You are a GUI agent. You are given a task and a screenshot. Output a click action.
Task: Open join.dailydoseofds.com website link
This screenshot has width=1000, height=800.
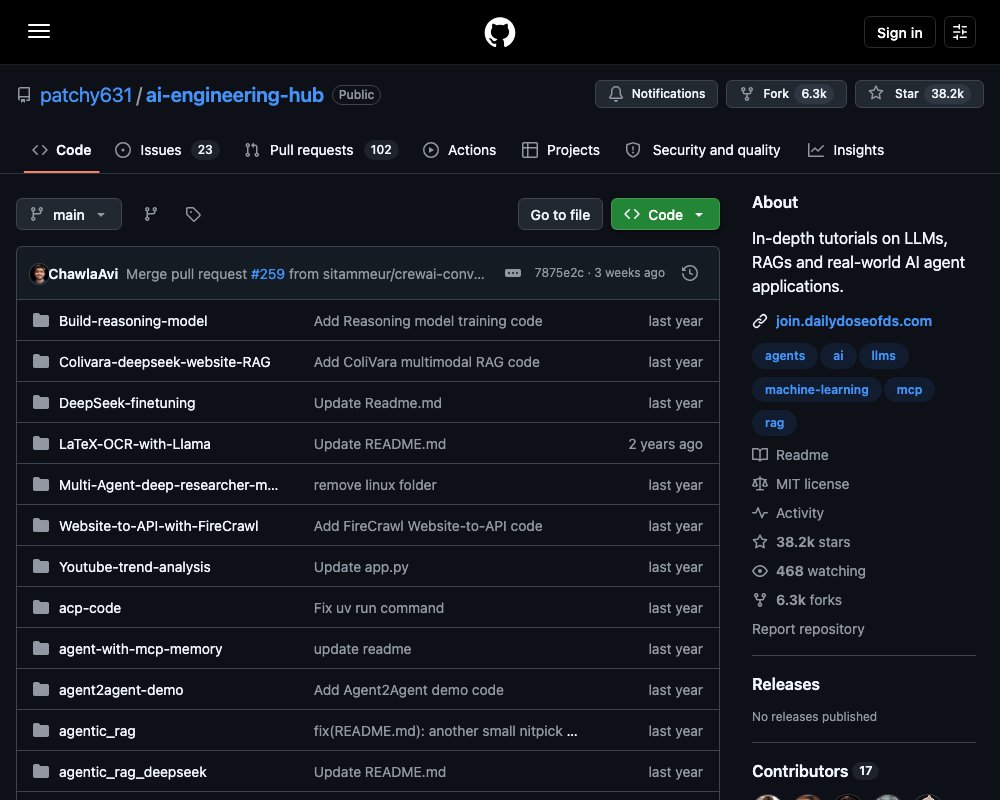(x=853, y=321)
